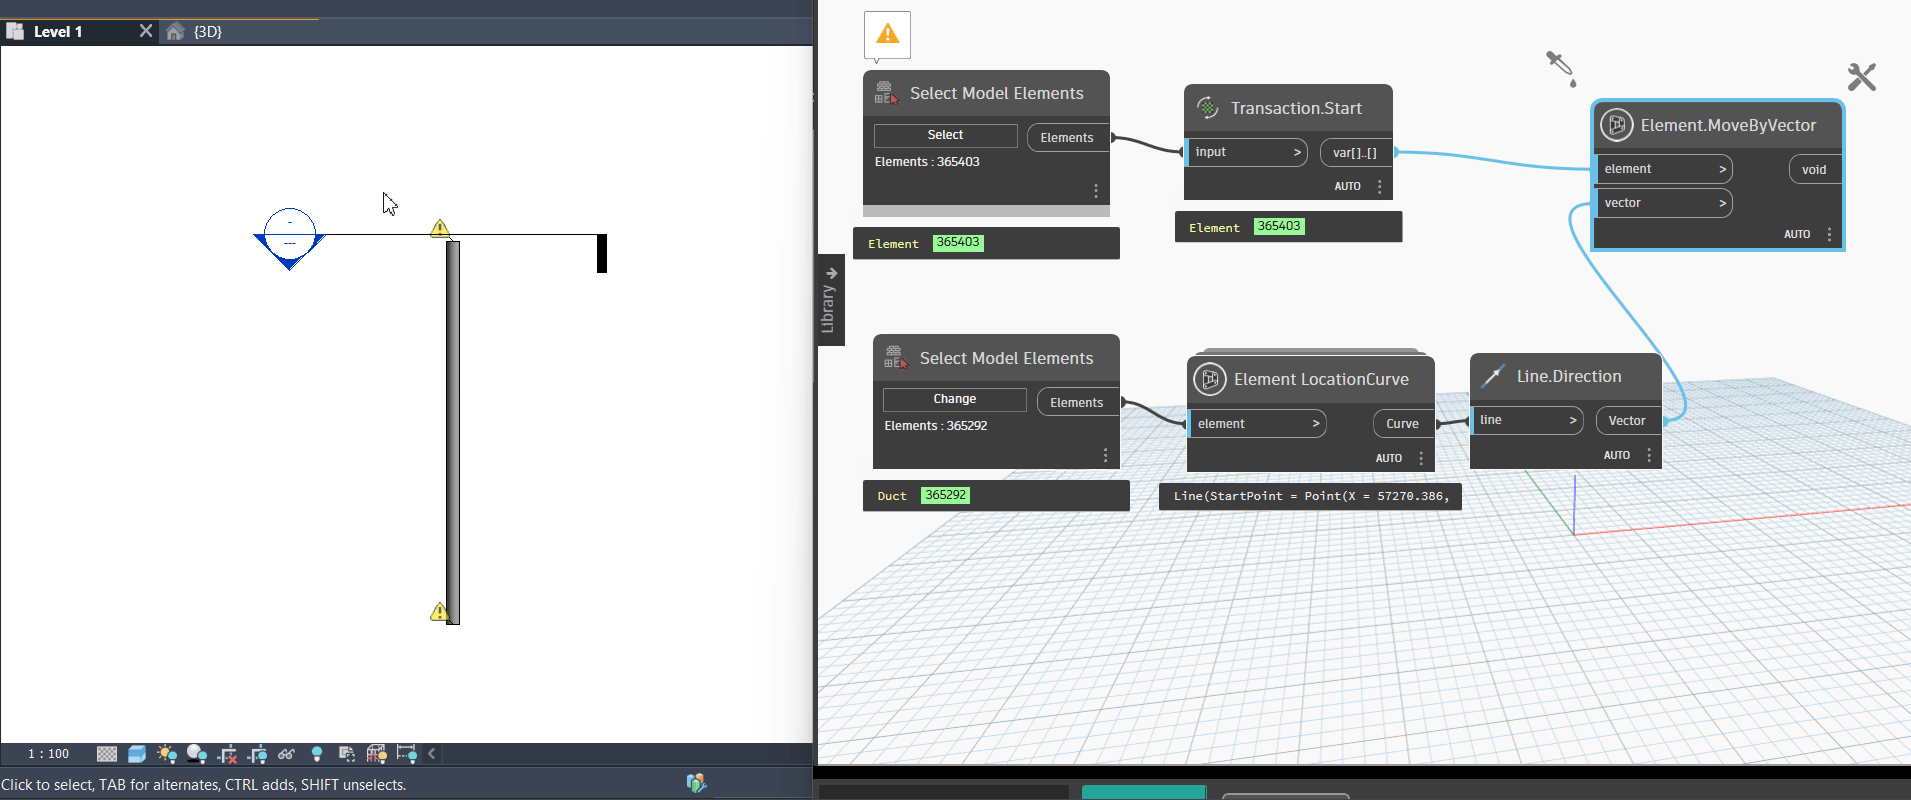Click the Crop View icon
The width and height of the screenshot is (1911, 800).
click(227, 754)
